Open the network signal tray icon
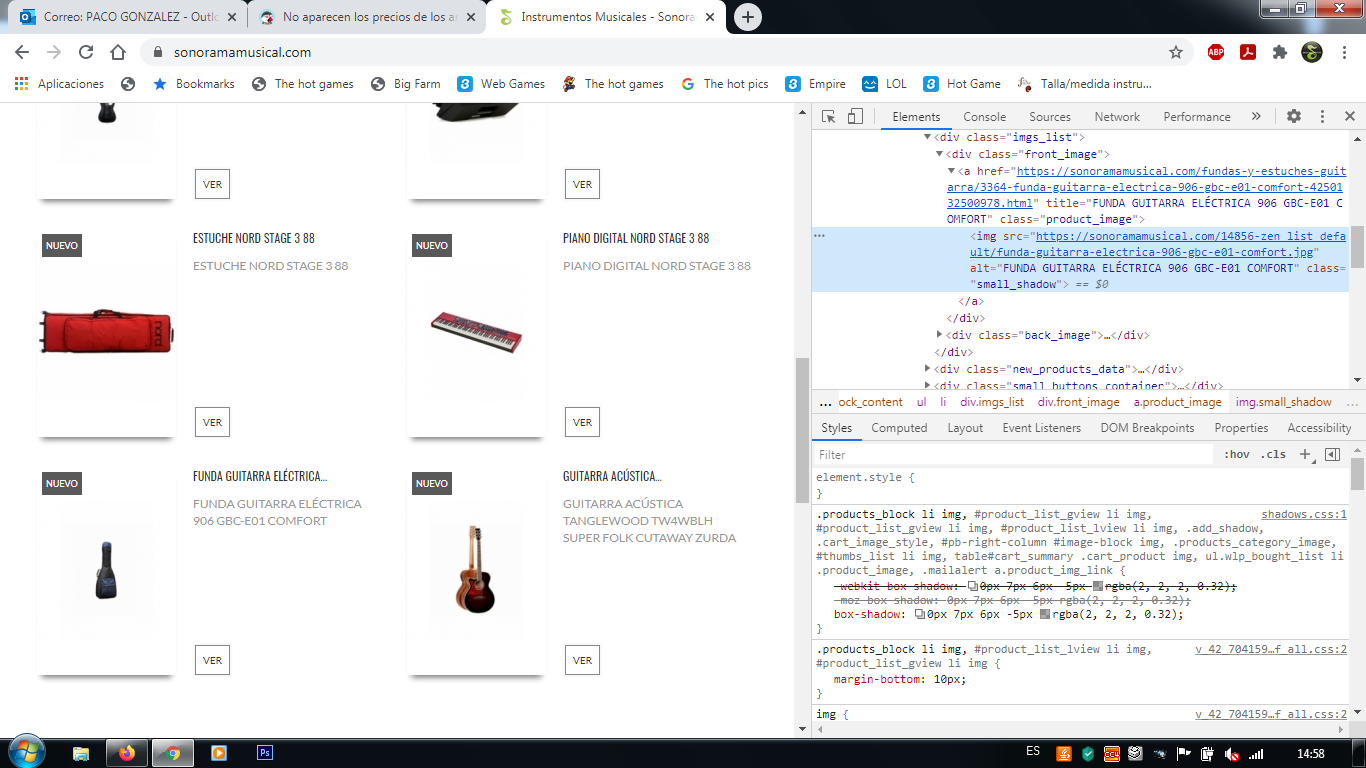The height and width of the screenshot is (768, 1366). pyautogui.click(x=1257, y=754)
